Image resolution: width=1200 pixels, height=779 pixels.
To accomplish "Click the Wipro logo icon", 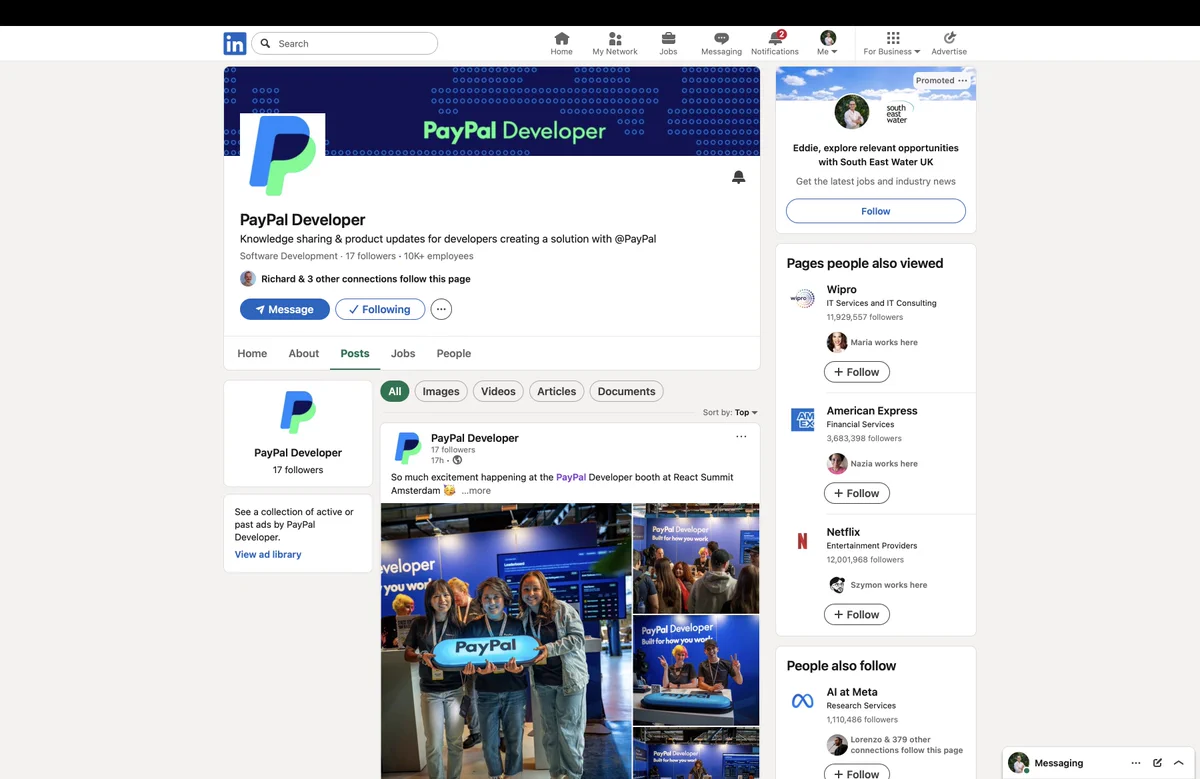I will click(803, 298).
